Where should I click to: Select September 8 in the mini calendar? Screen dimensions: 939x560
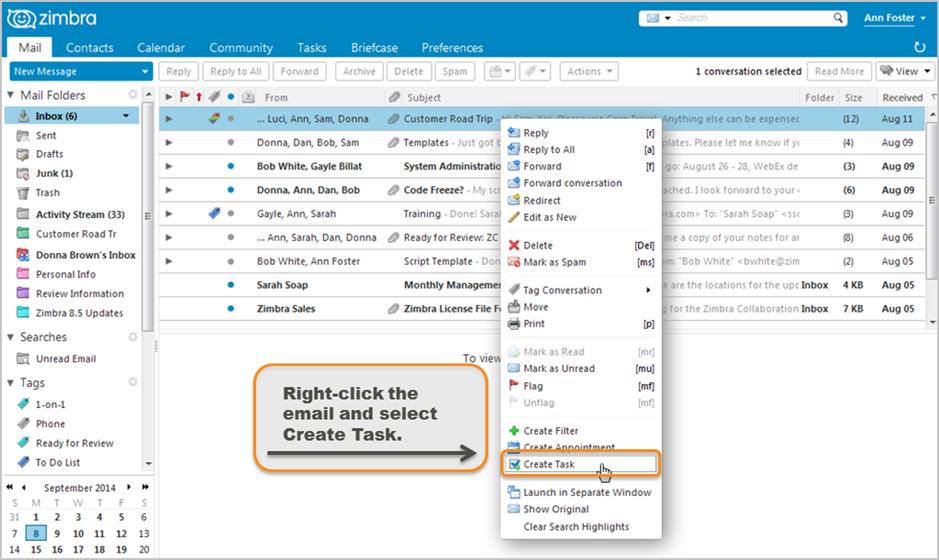coord(36,533)
